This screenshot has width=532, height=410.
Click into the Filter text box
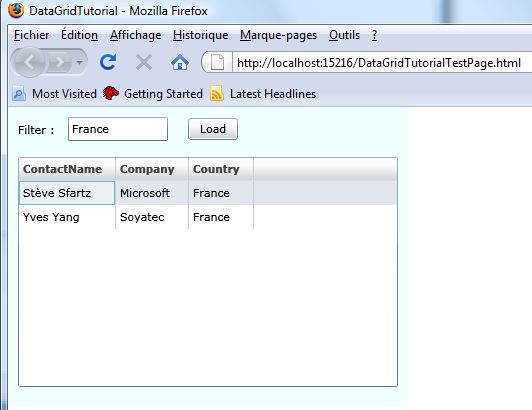pos(118,129)
